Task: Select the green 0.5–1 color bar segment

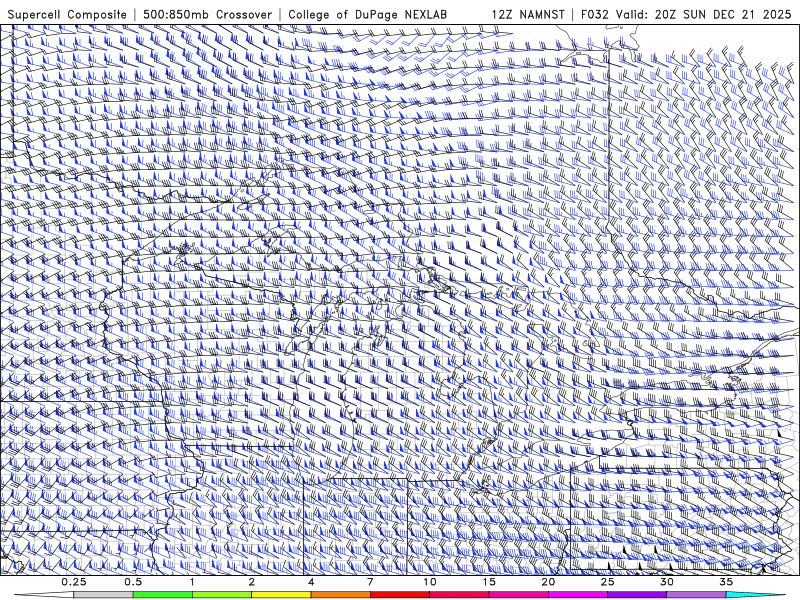Action: click(163, 594)
